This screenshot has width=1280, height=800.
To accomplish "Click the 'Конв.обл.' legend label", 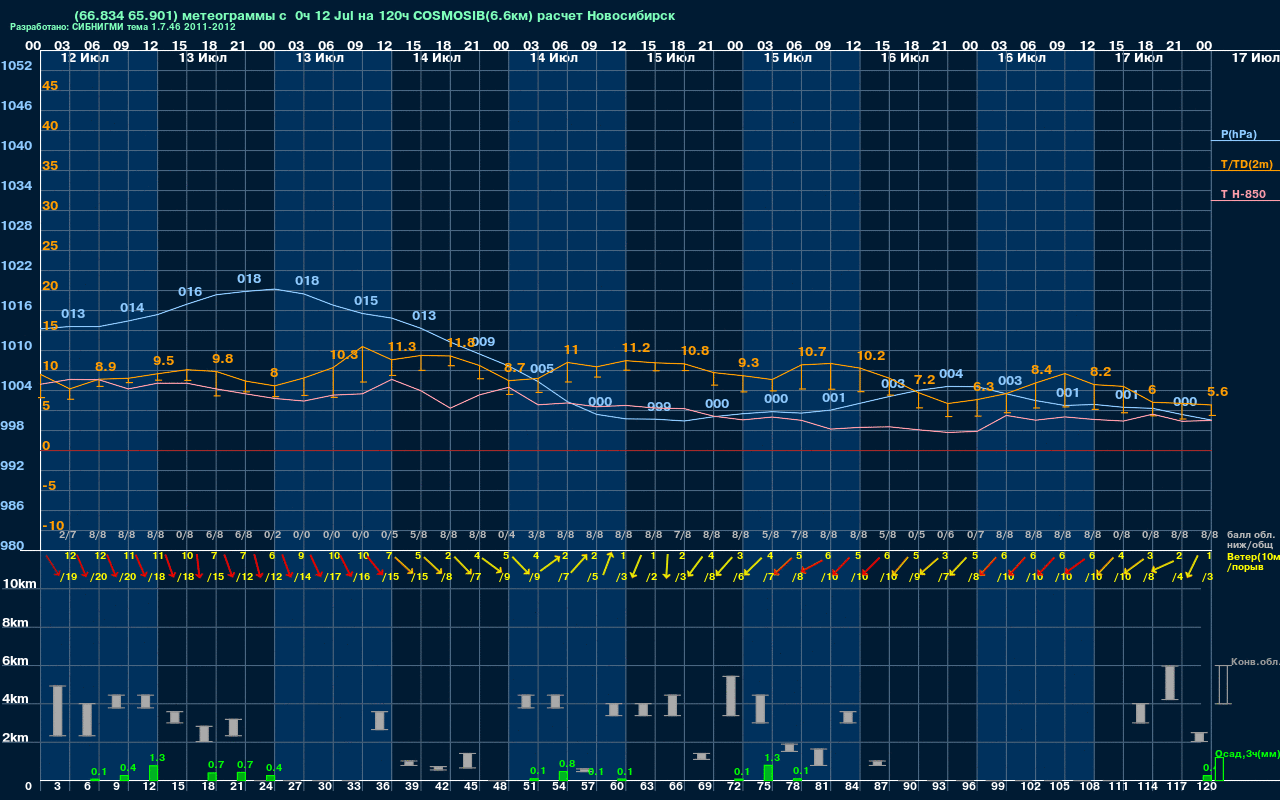I will coord(1254,662).
